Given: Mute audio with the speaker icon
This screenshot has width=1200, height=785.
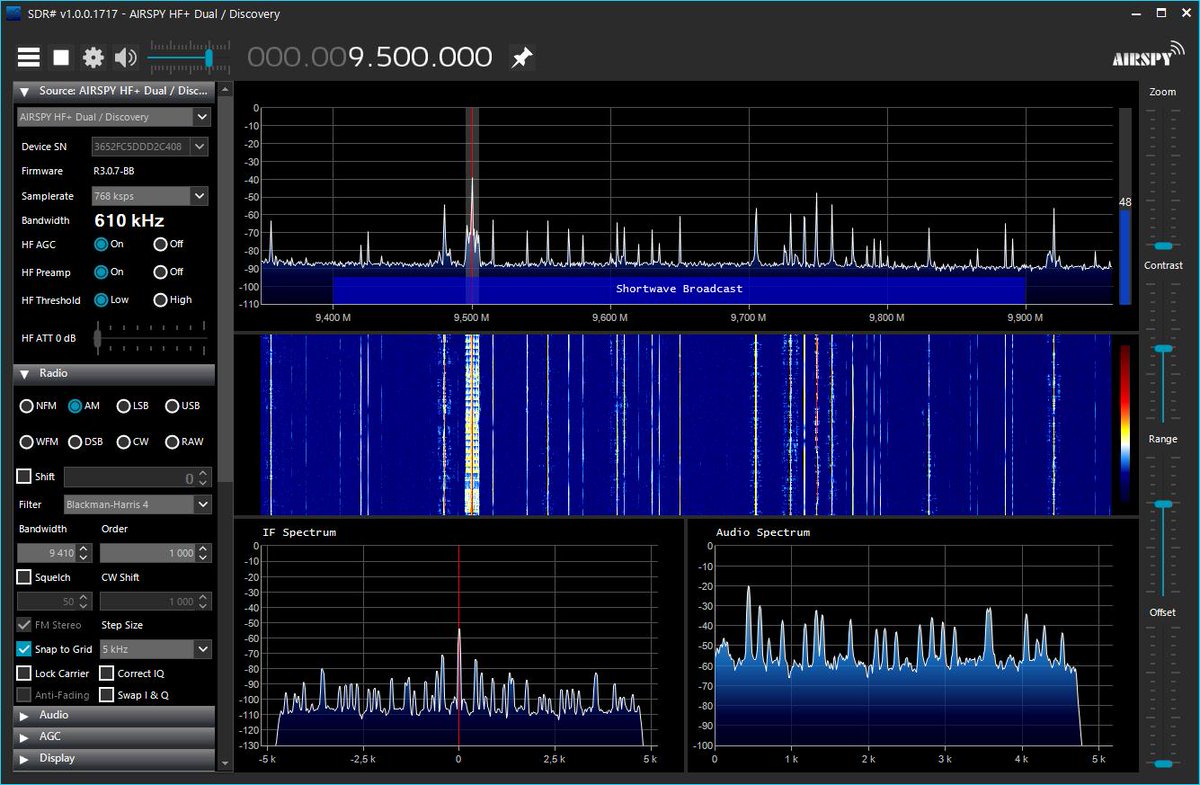Looking at the screenshot, I should (x=125, y=58).
